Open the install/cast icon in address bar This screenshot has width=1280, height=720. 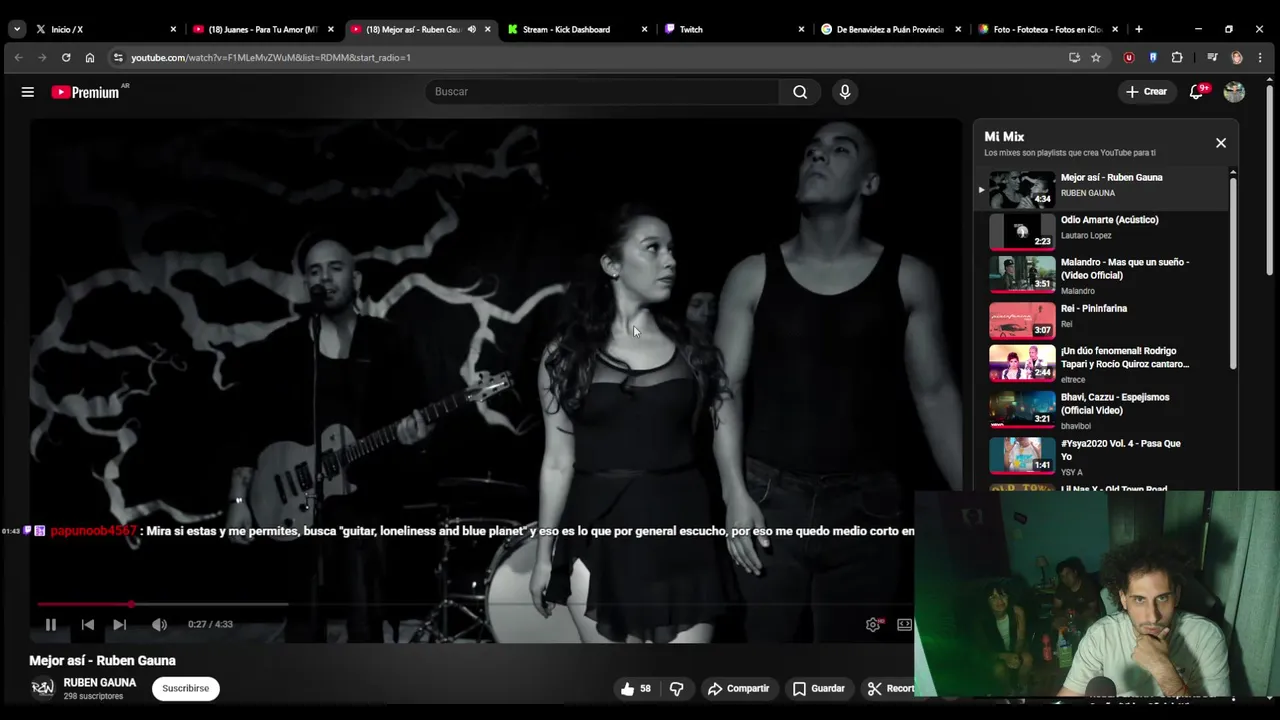pyautogui.click(x=1074, y=58)
